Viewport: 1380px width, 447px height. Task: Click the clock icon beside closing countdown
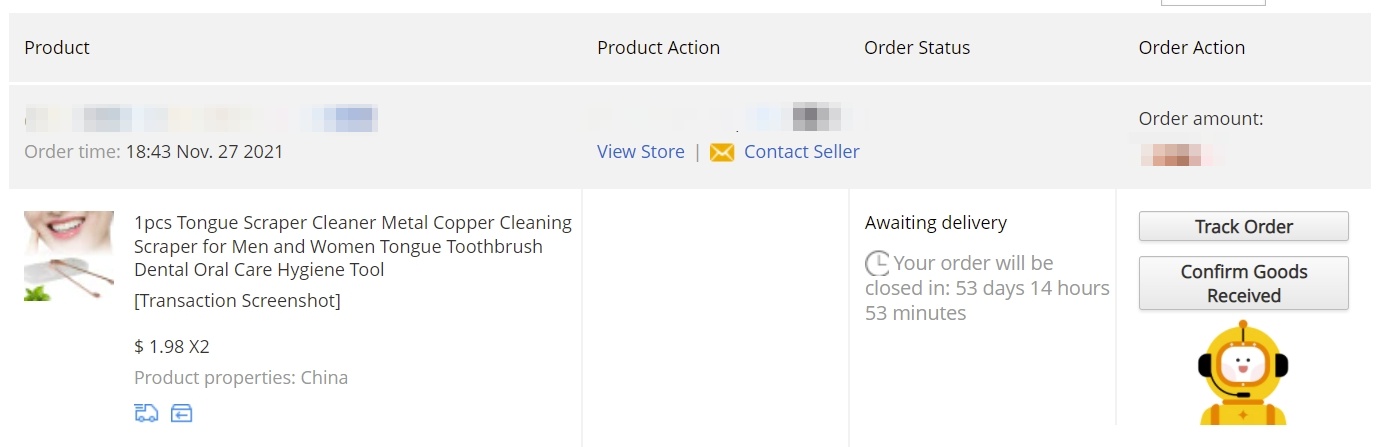point(877,264)
